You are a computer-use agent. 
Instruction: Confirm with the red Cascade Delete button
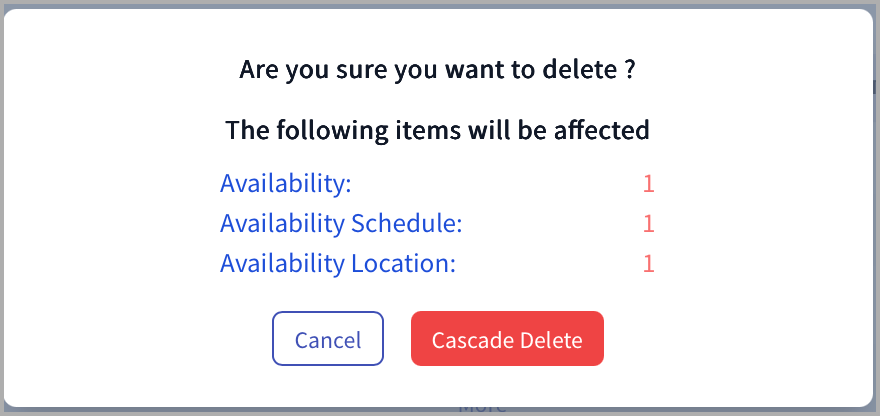507,339
